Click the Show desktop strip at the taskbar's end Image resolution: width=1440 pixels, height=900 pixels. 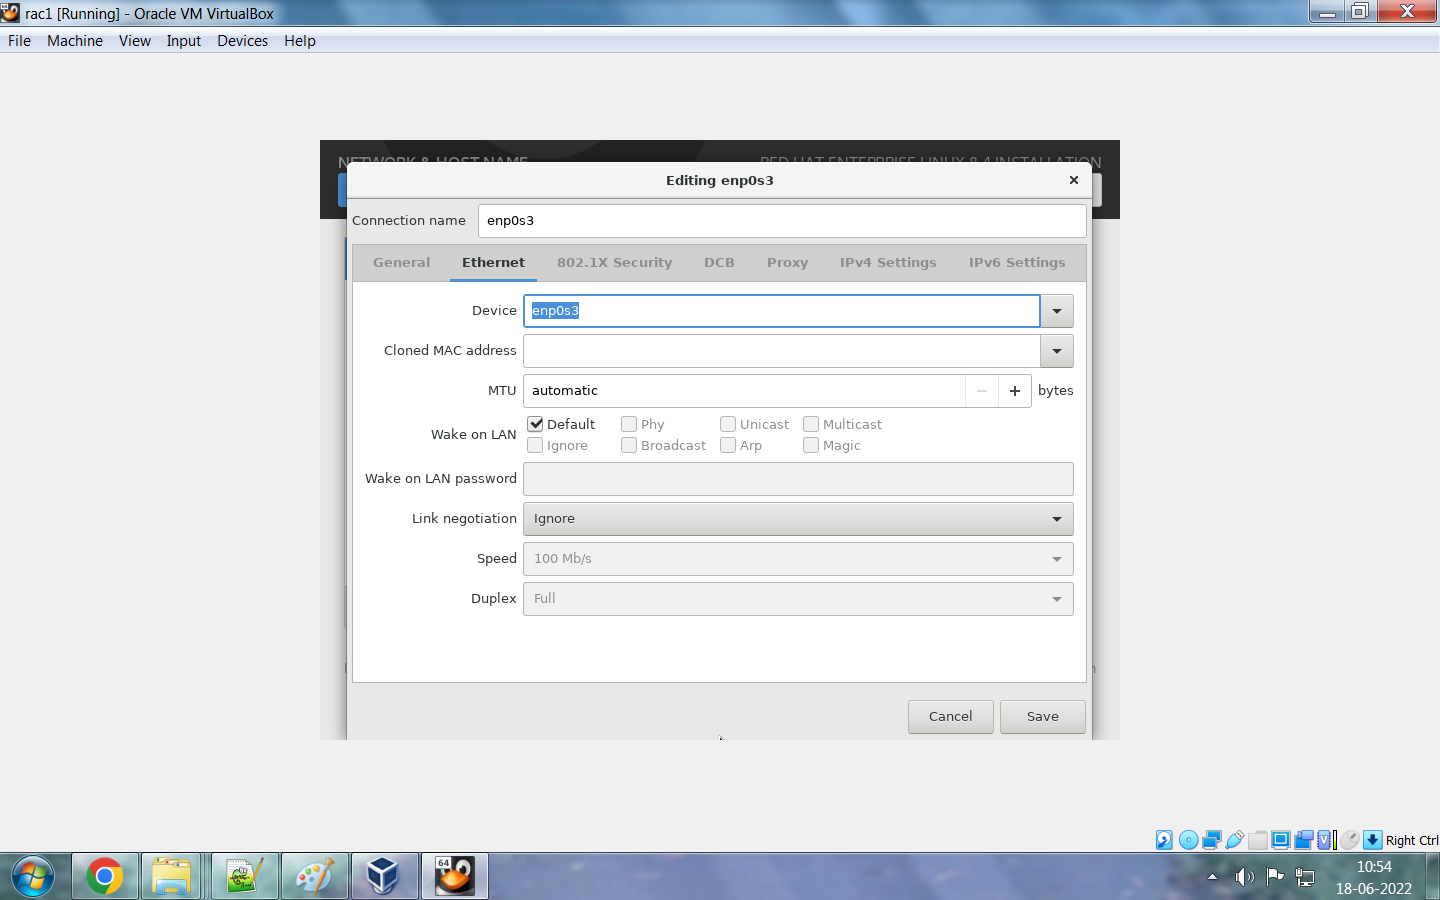point(1433,877)
